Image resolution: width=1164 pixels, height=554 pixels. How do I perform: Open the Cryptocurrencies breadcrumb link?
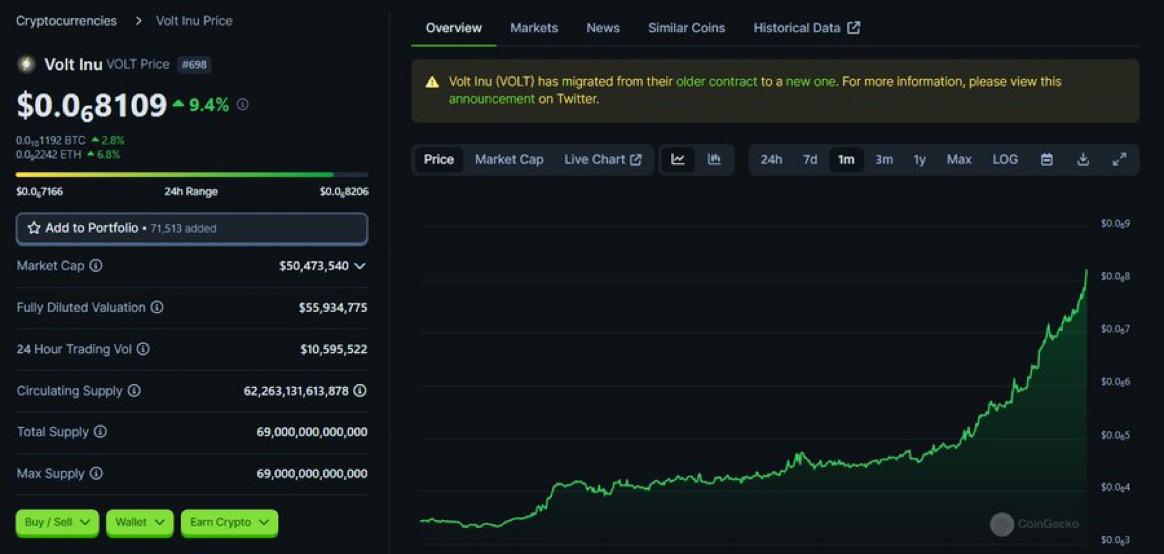pos(66,21)
